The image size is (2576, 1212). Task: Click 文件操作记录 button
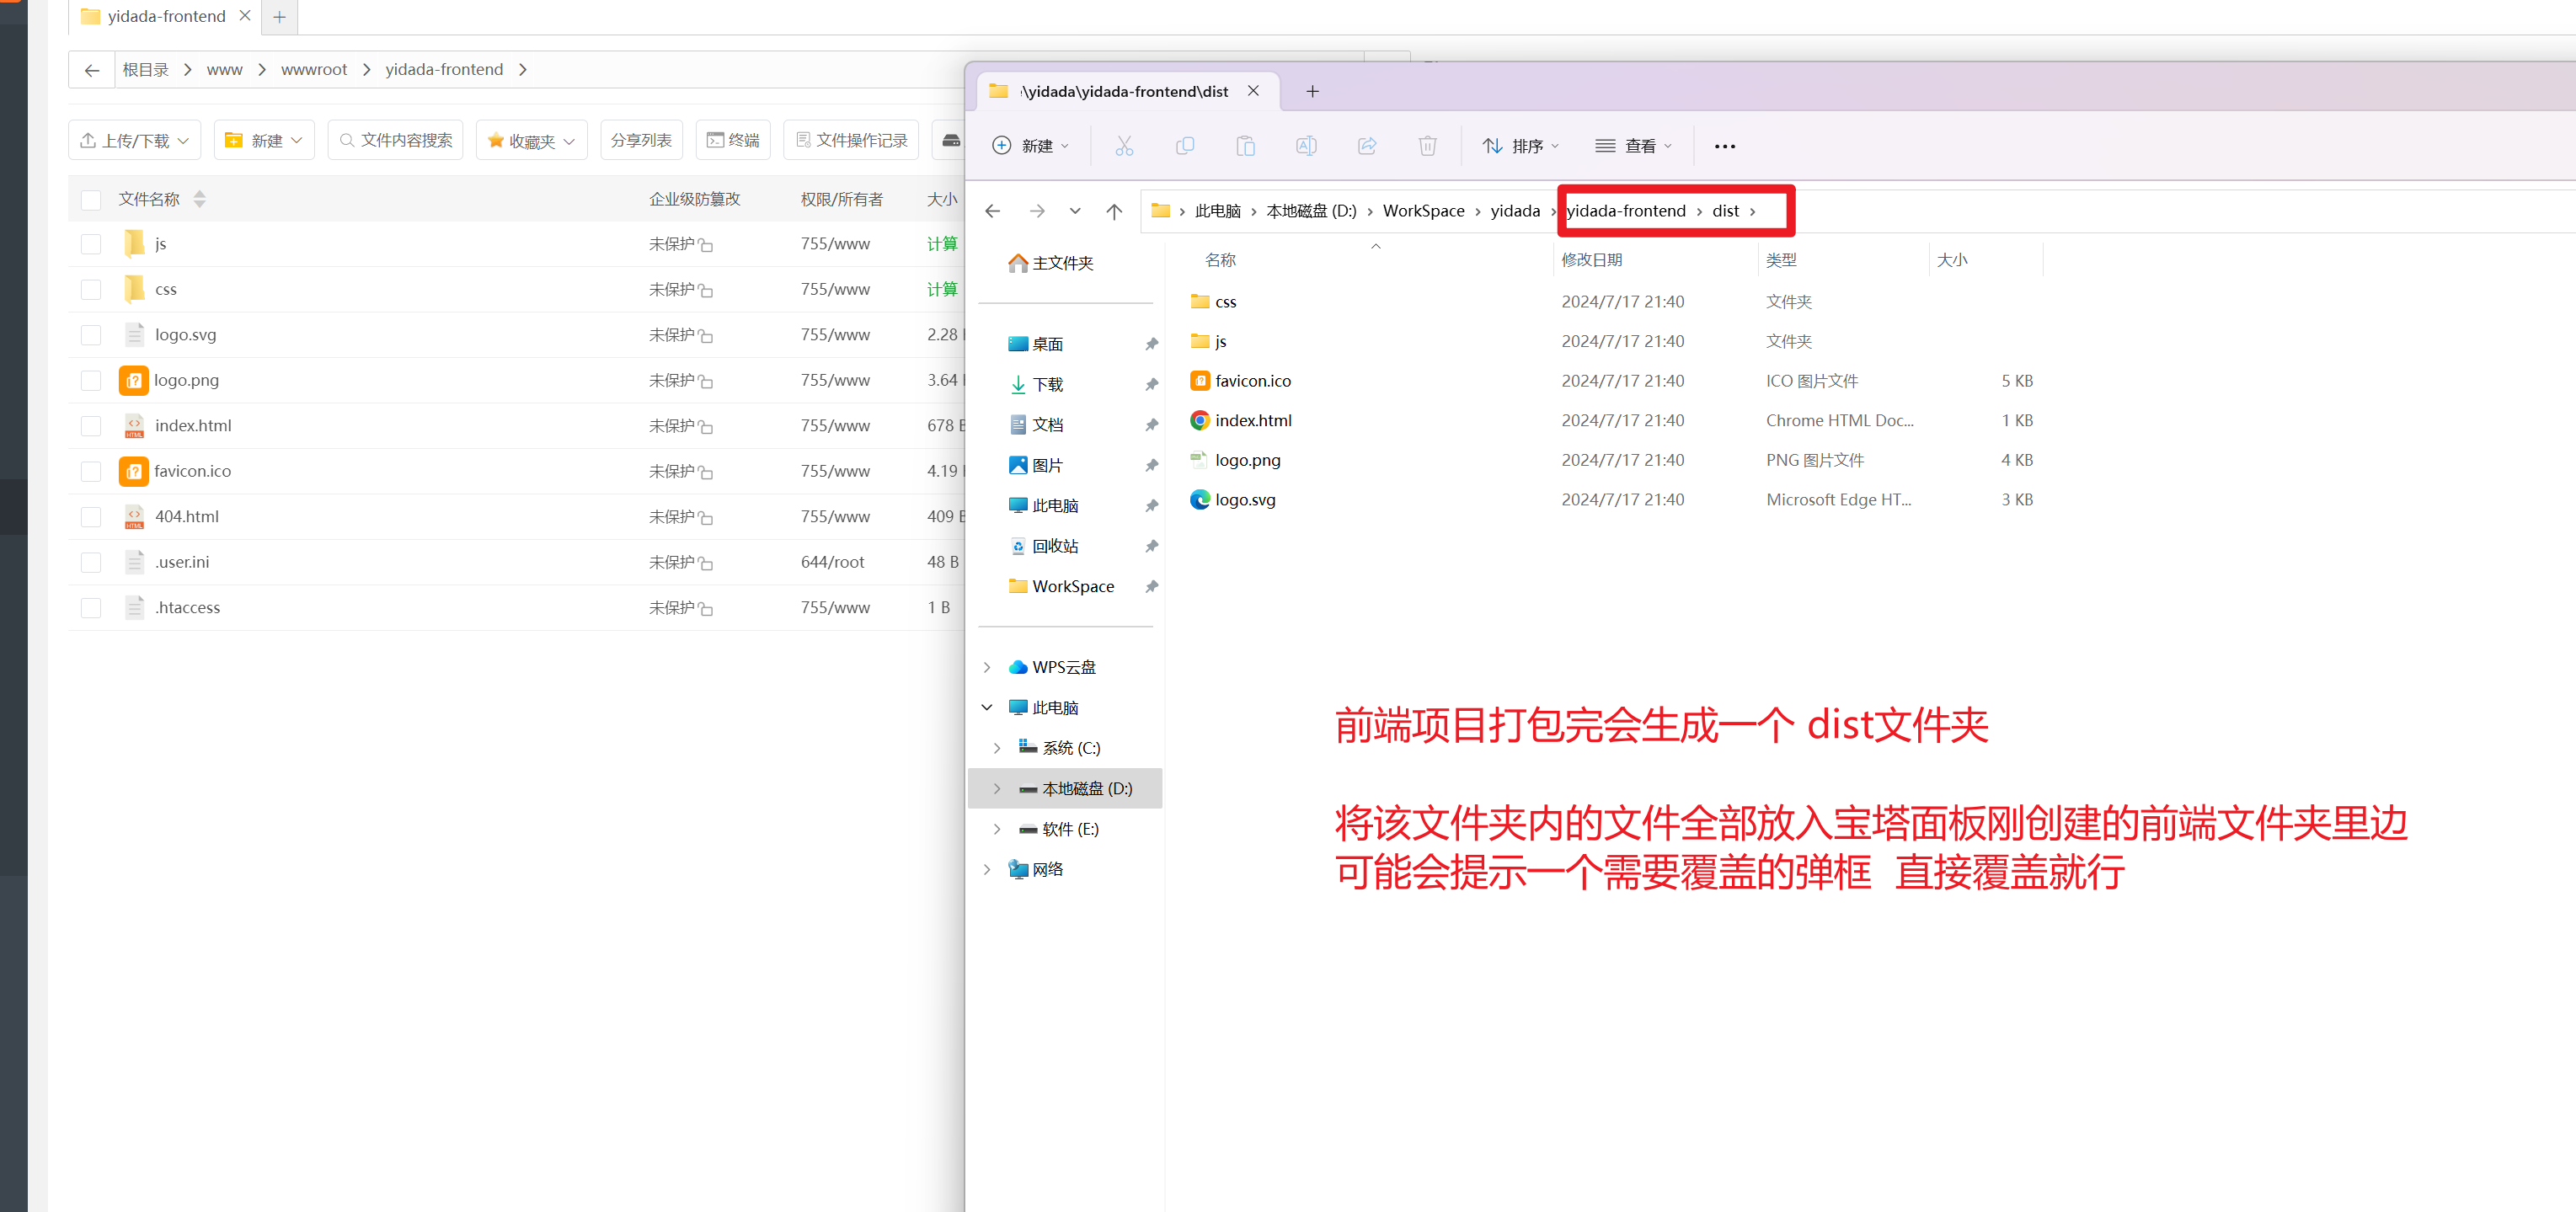point(851,141)
